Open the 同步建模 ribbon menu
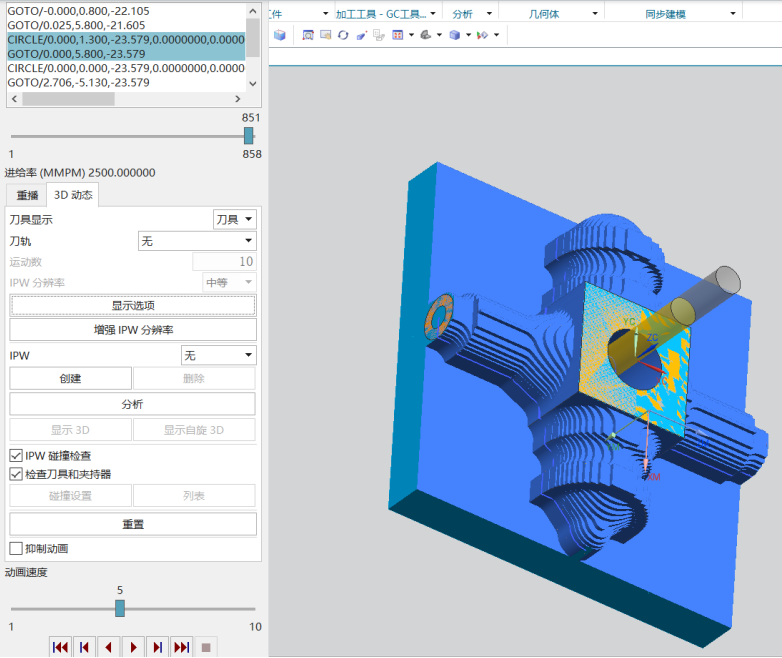The image size is (782, 658). click(x=690, y=14)
